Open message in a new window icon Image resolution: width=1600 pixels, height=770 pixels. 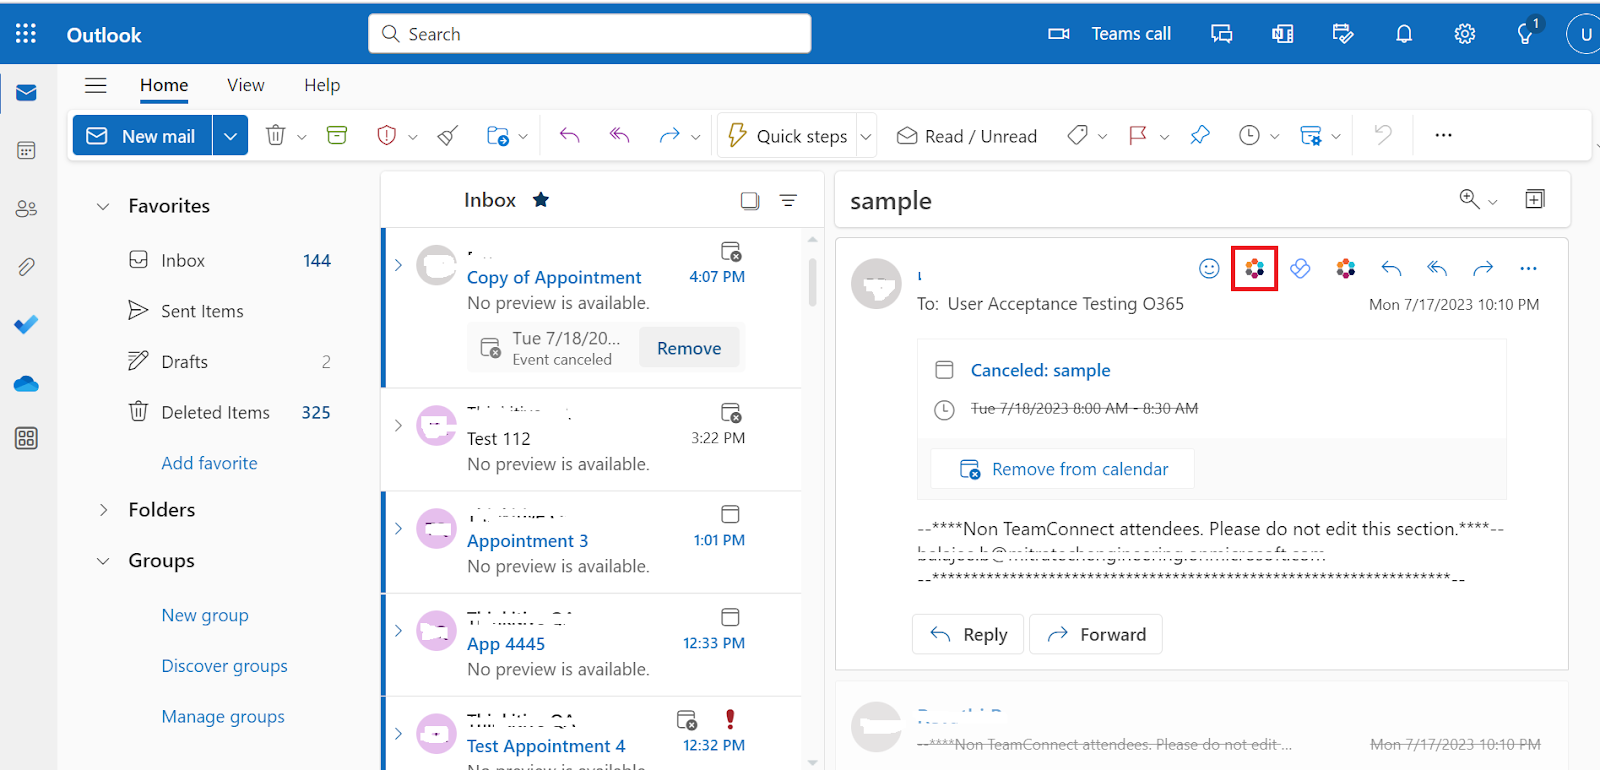point(1535,199)
